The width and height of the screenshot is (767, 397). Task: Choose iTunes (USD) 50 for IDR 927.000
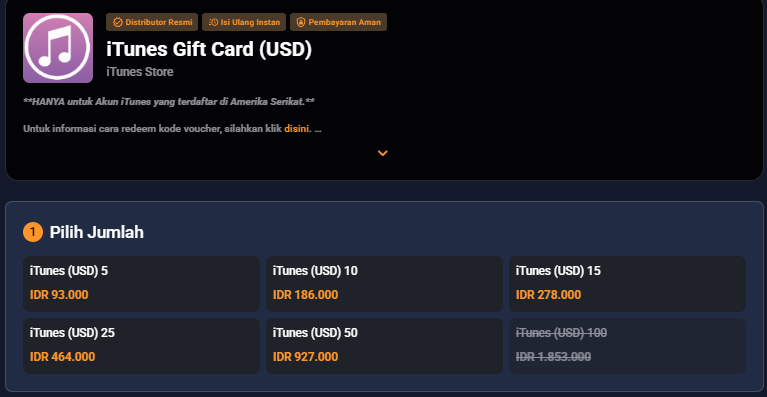pyautogui.click(x=384, y=346)
